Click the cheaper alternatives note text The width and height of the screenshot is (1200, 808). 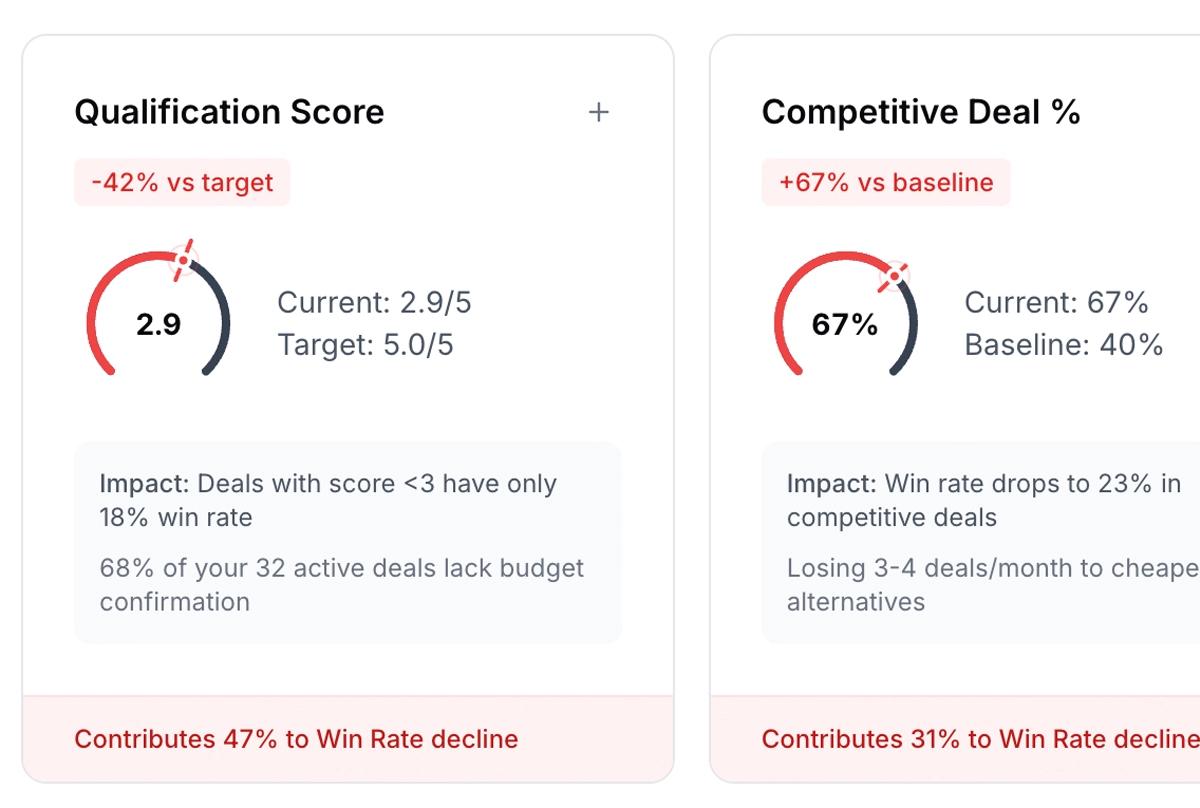(993, 585)
